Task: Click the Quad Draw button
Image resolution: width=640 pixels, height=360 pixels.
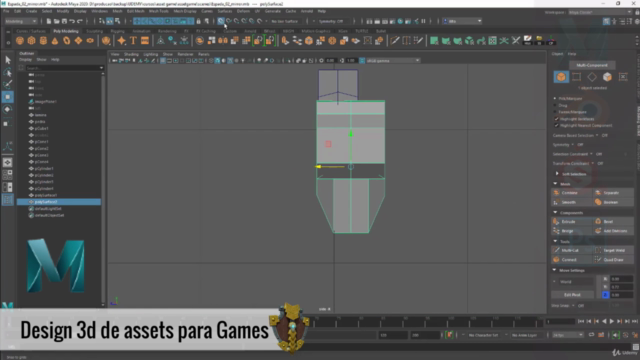Action: (x=613, y=260)
